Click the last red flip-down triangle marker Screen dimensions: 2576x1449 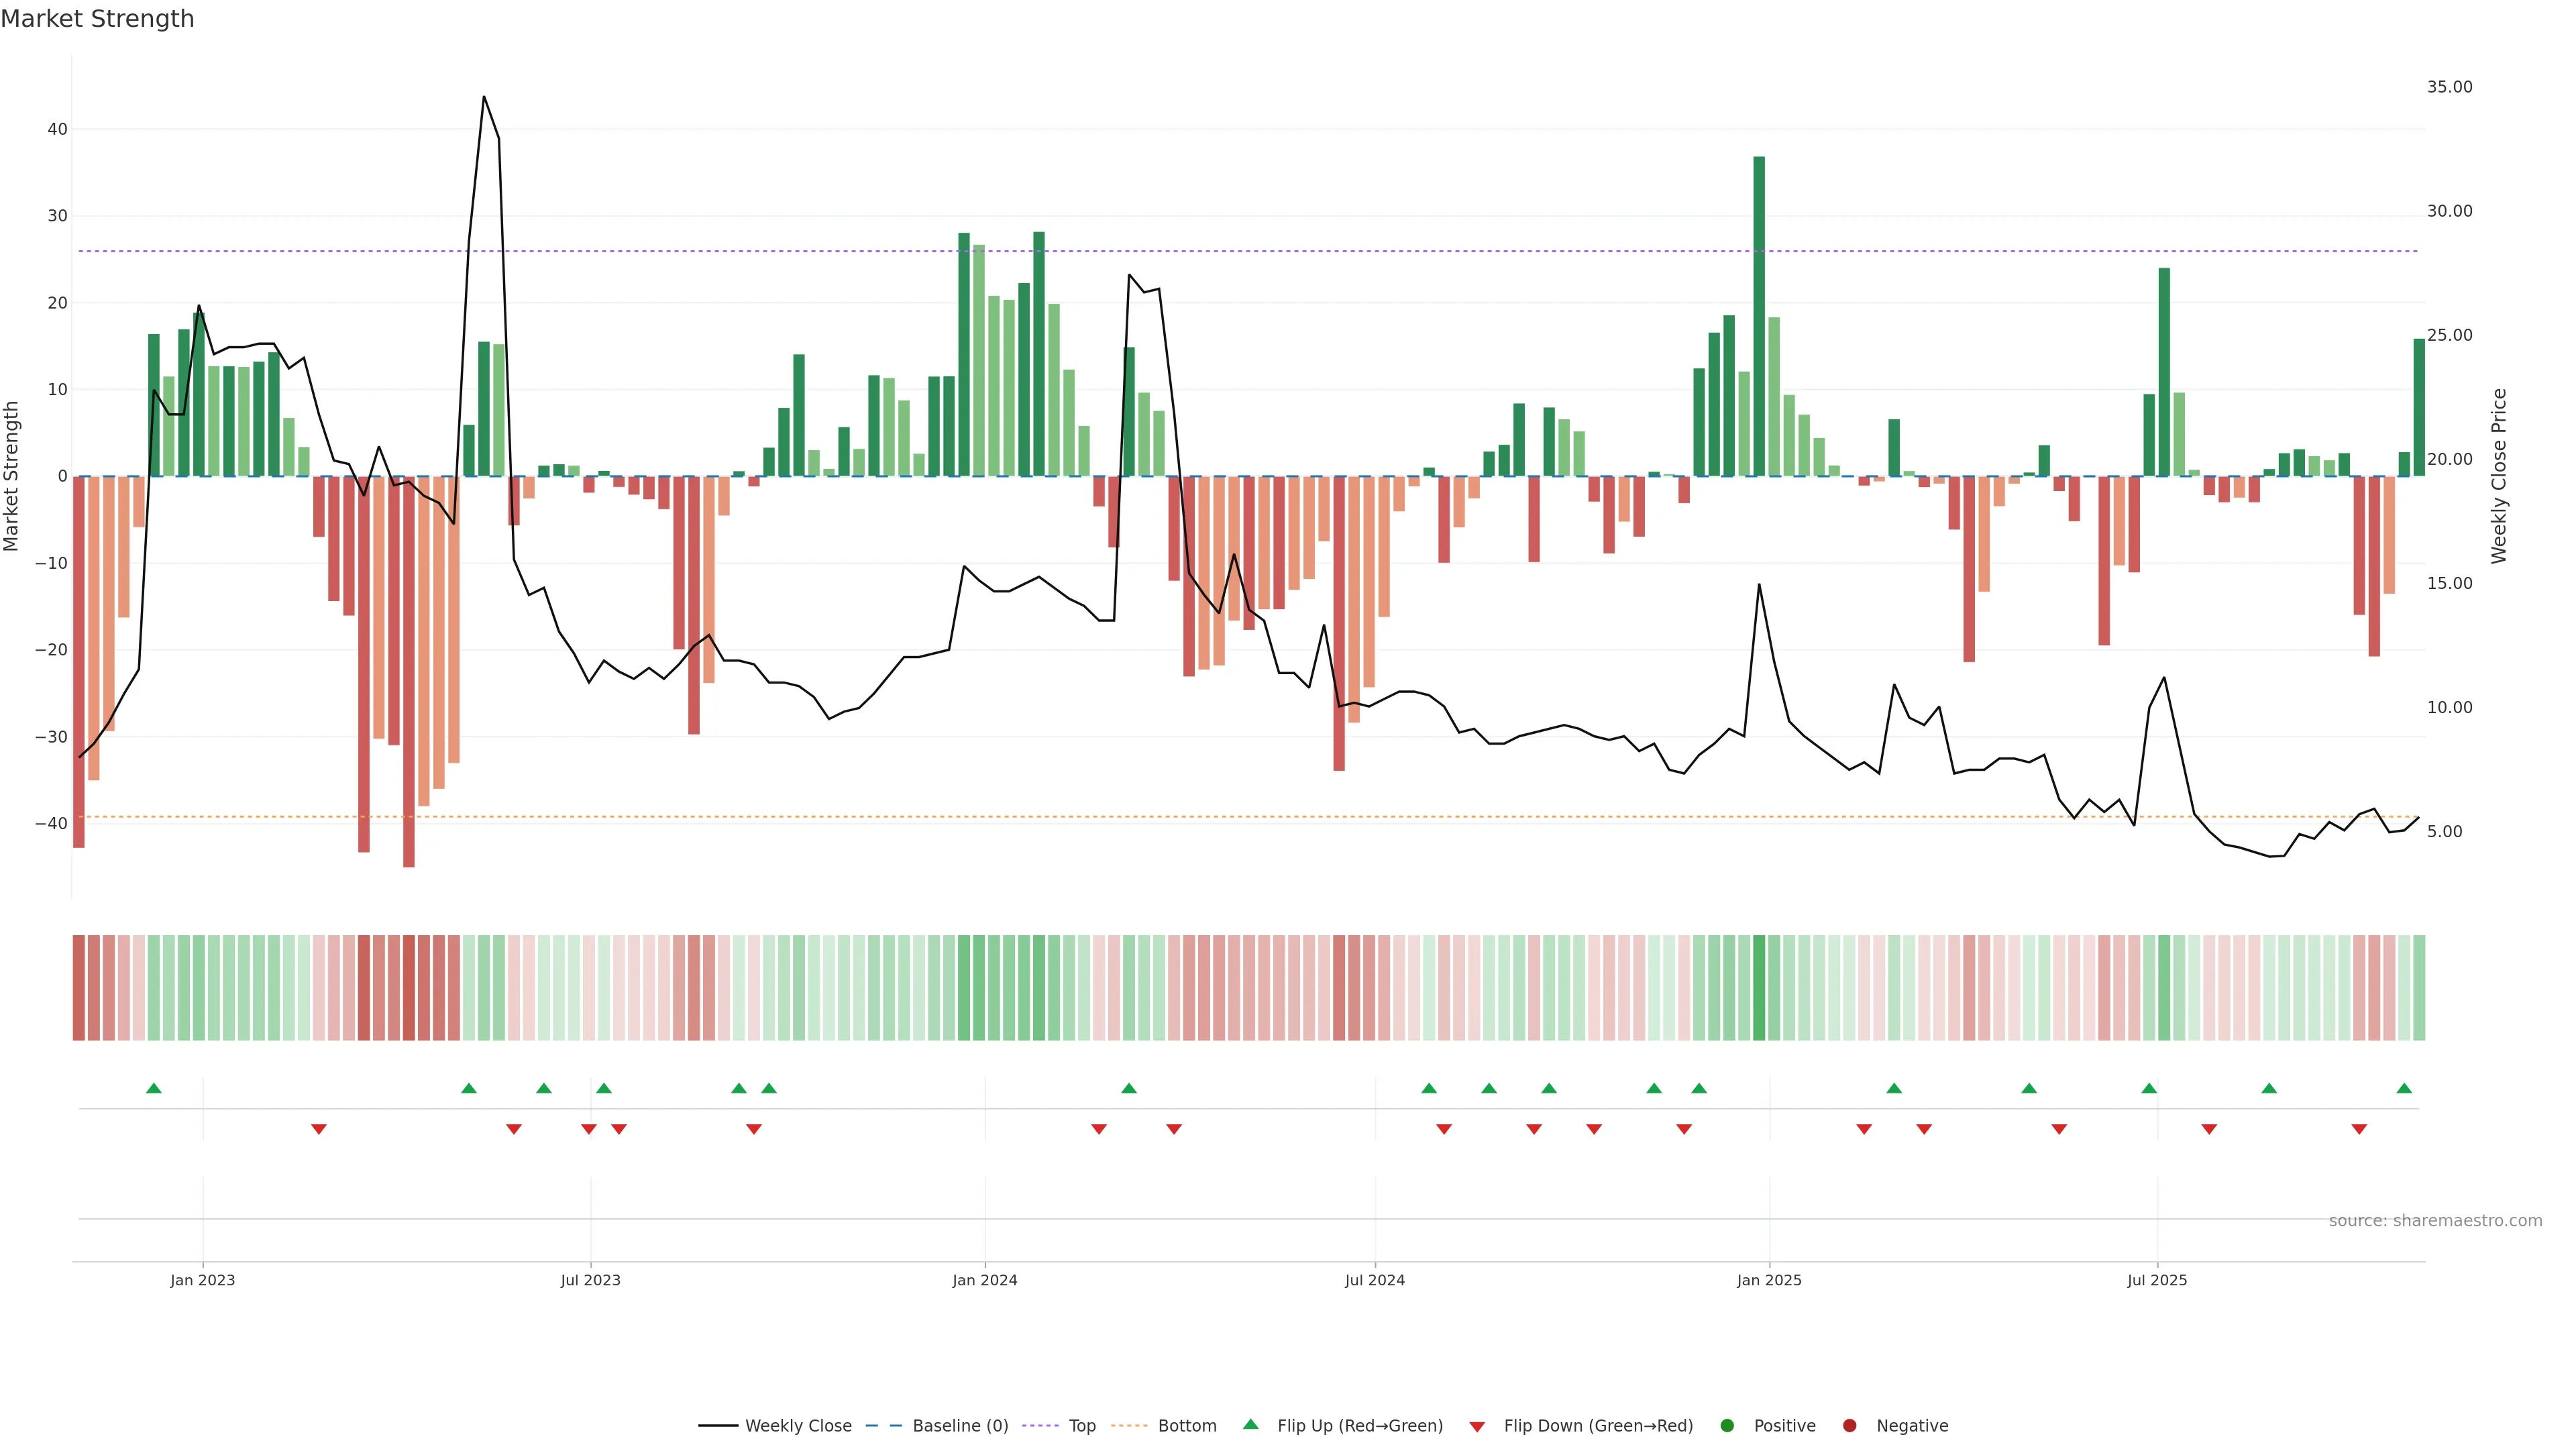pos(2359,1129)
